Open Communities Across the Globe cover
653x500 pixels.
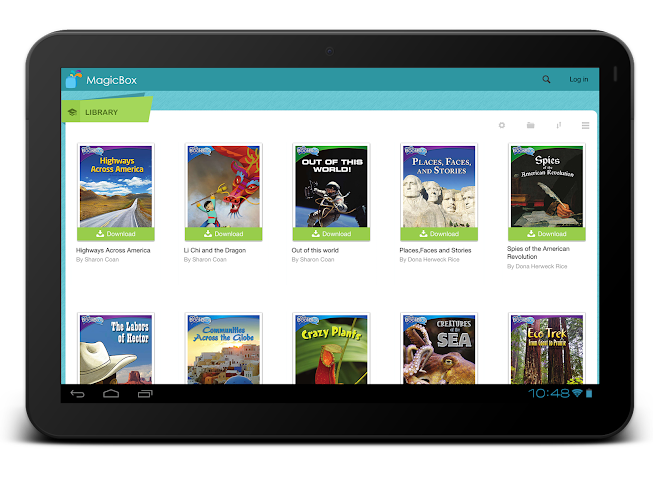point(224,349)
